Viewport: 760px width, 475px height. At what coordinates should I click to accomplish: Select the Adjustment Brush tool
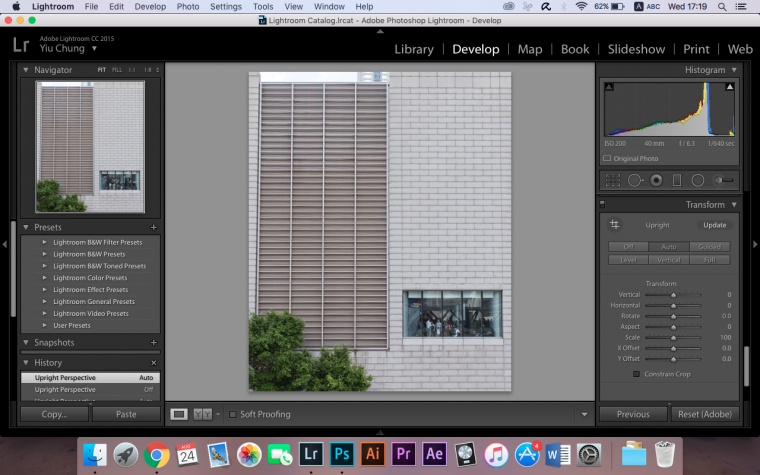(x=723, y=180)
